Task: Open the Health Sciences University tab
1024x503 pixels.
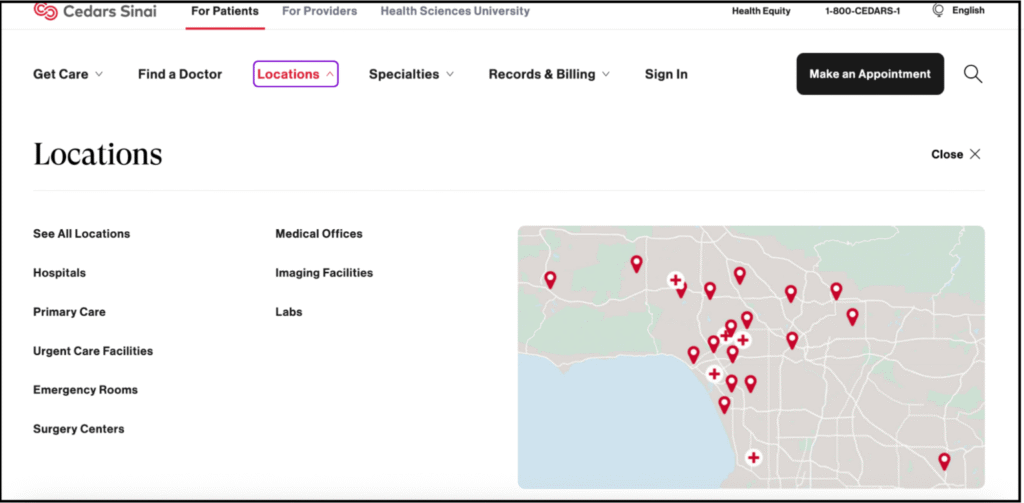Action: click(x=455, y=11)
